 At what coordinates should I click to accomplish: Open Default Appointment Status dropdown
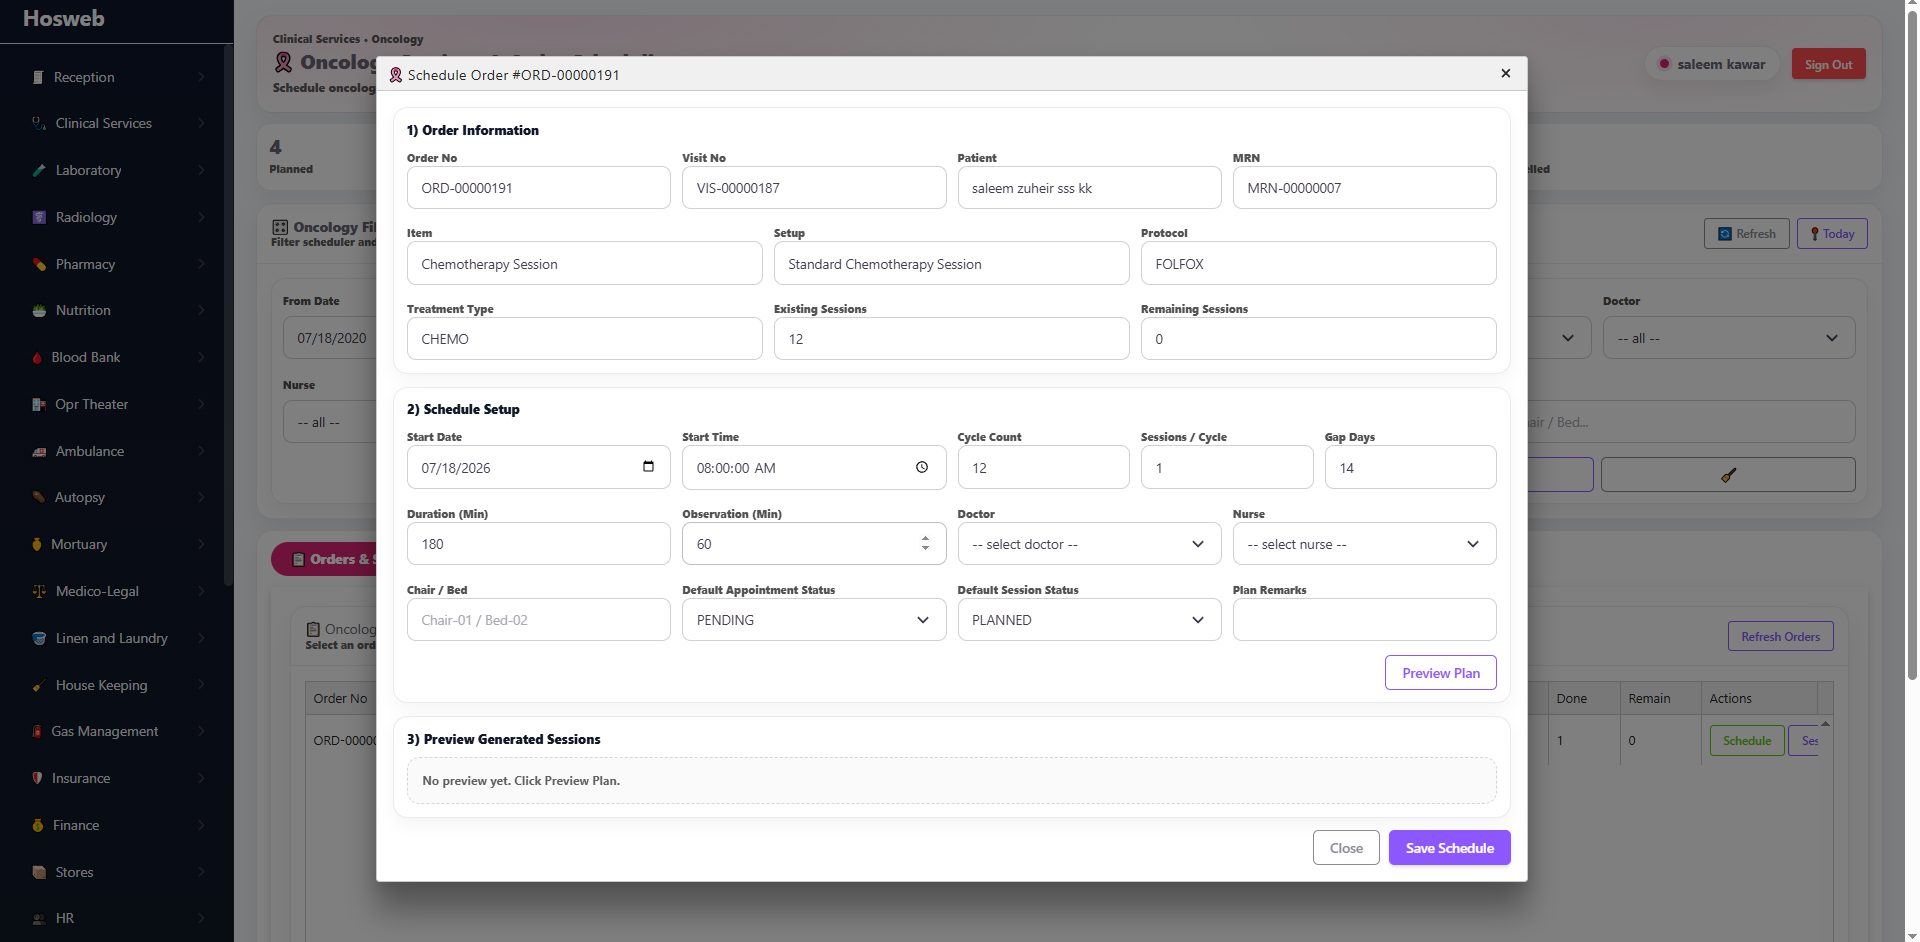[x=814, y=620]
